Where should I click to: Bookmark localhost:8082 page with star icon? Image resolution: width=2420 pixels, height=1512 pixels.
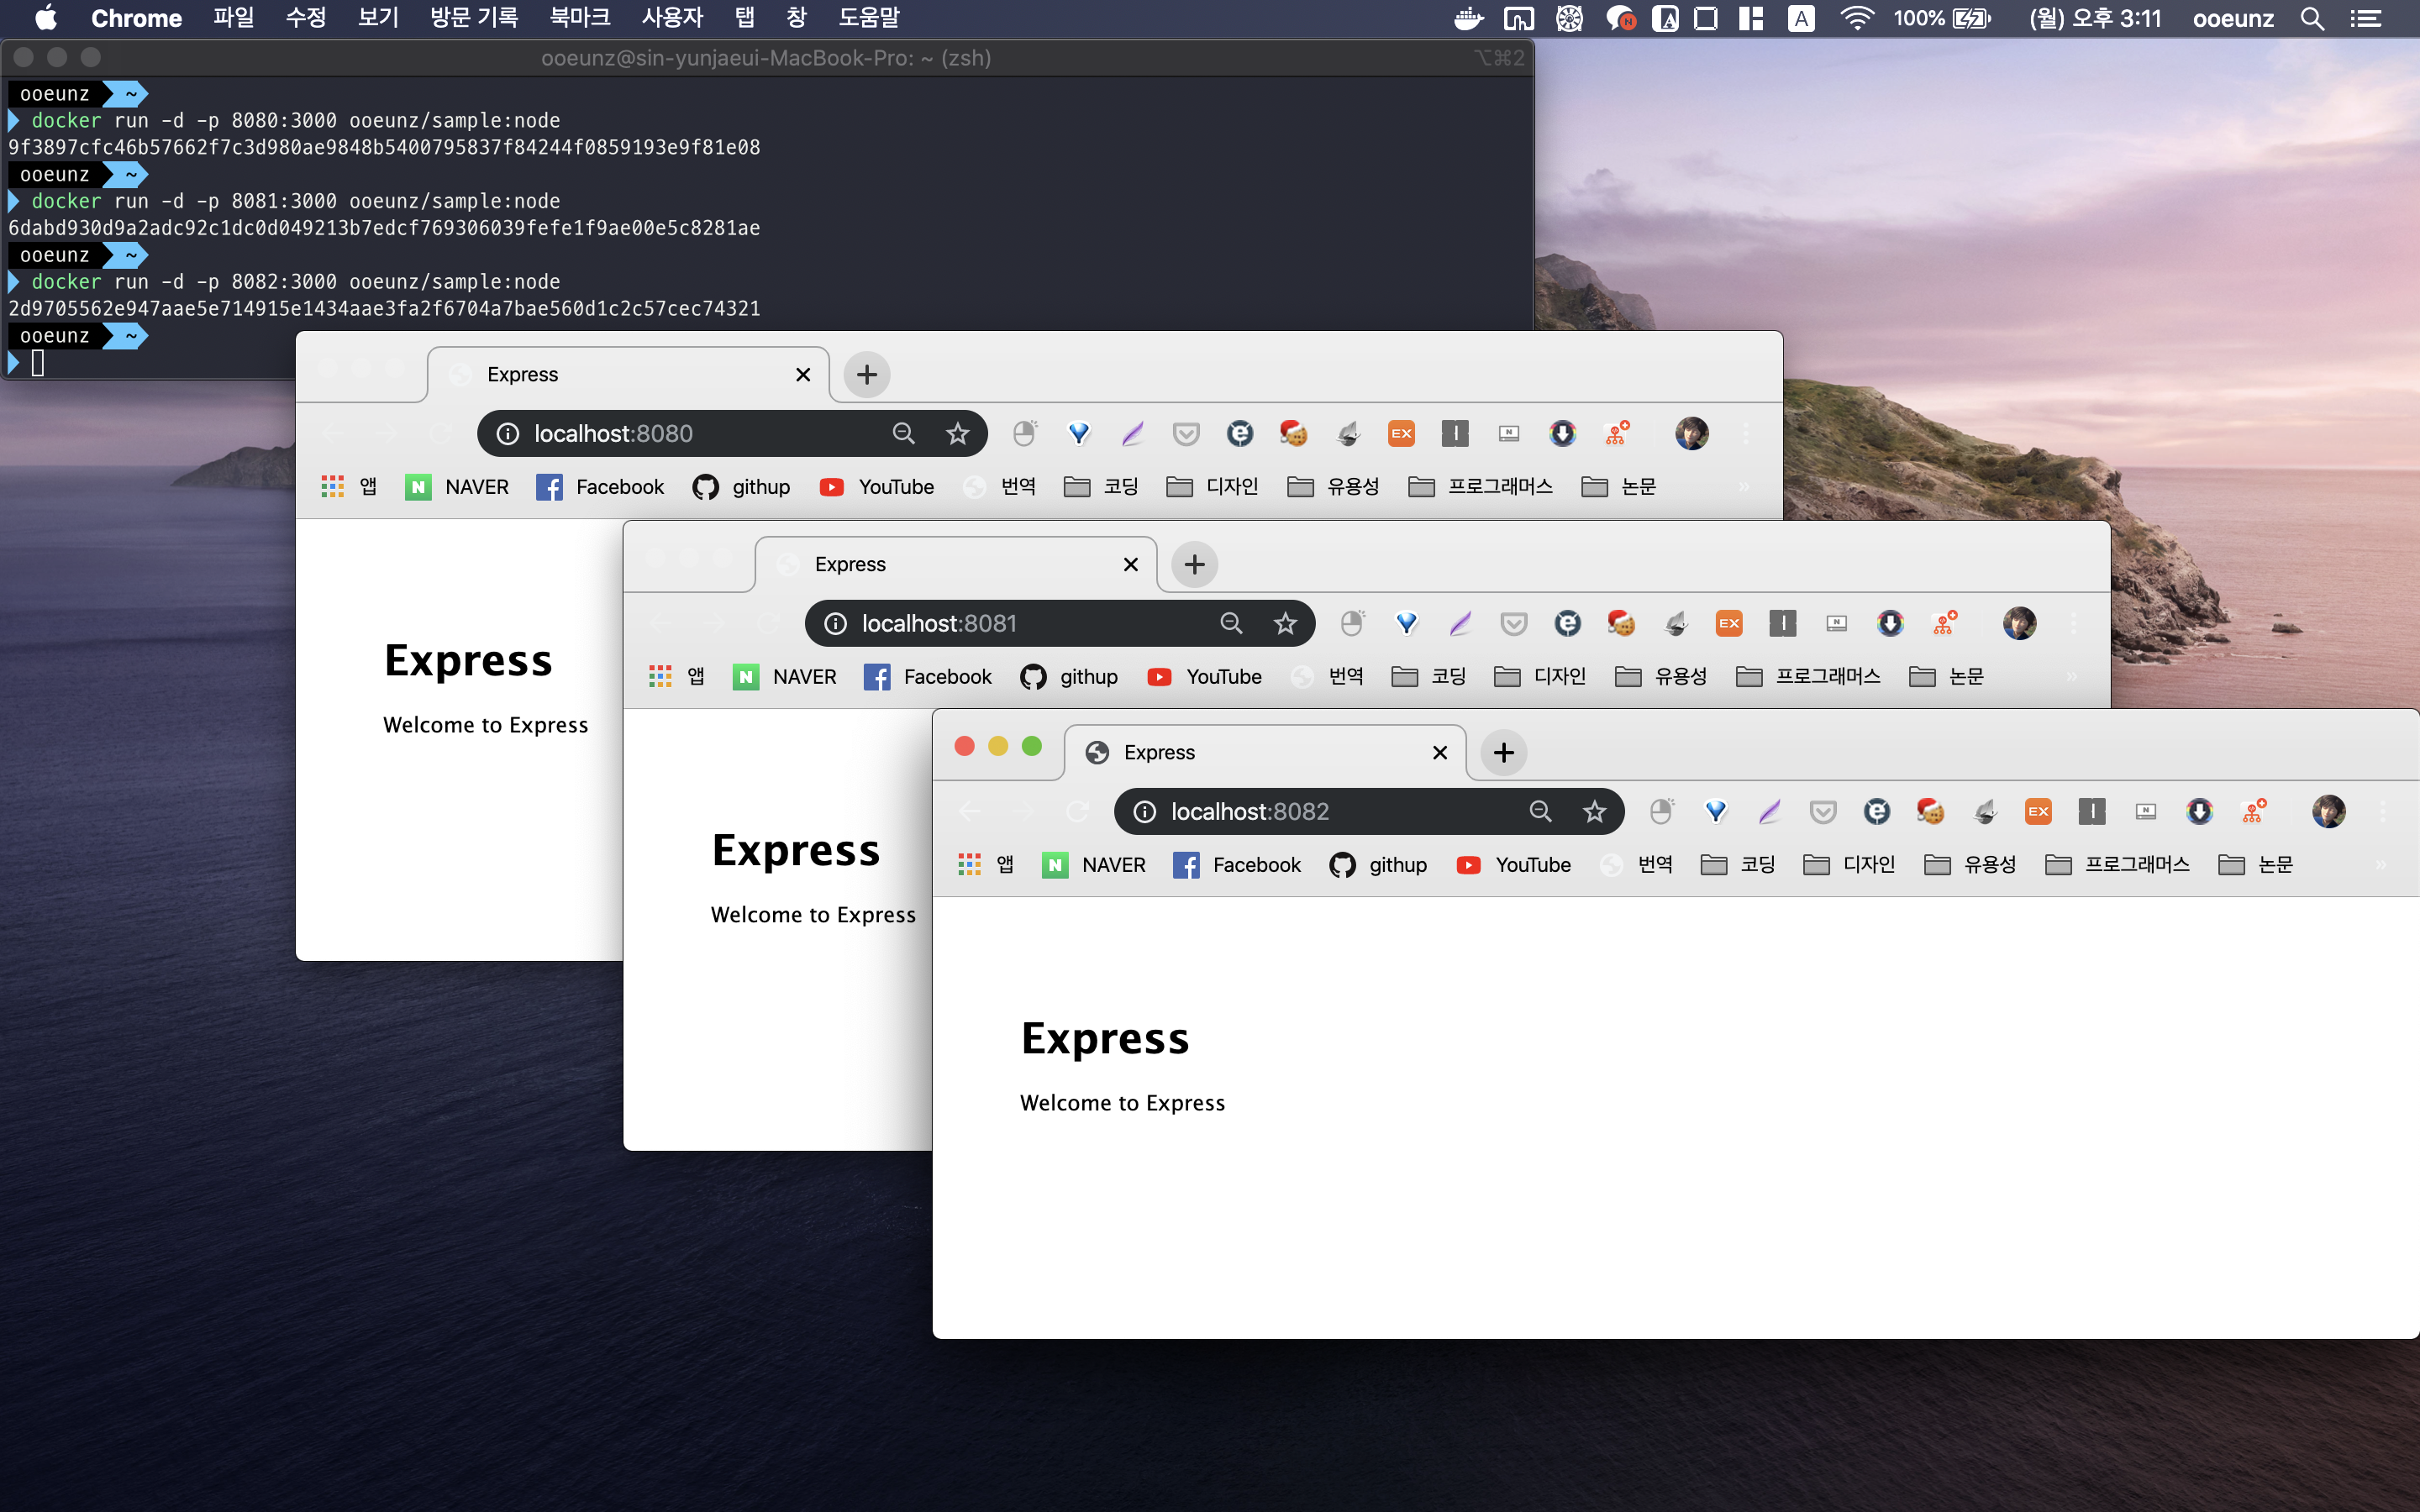pos(1594,811)
